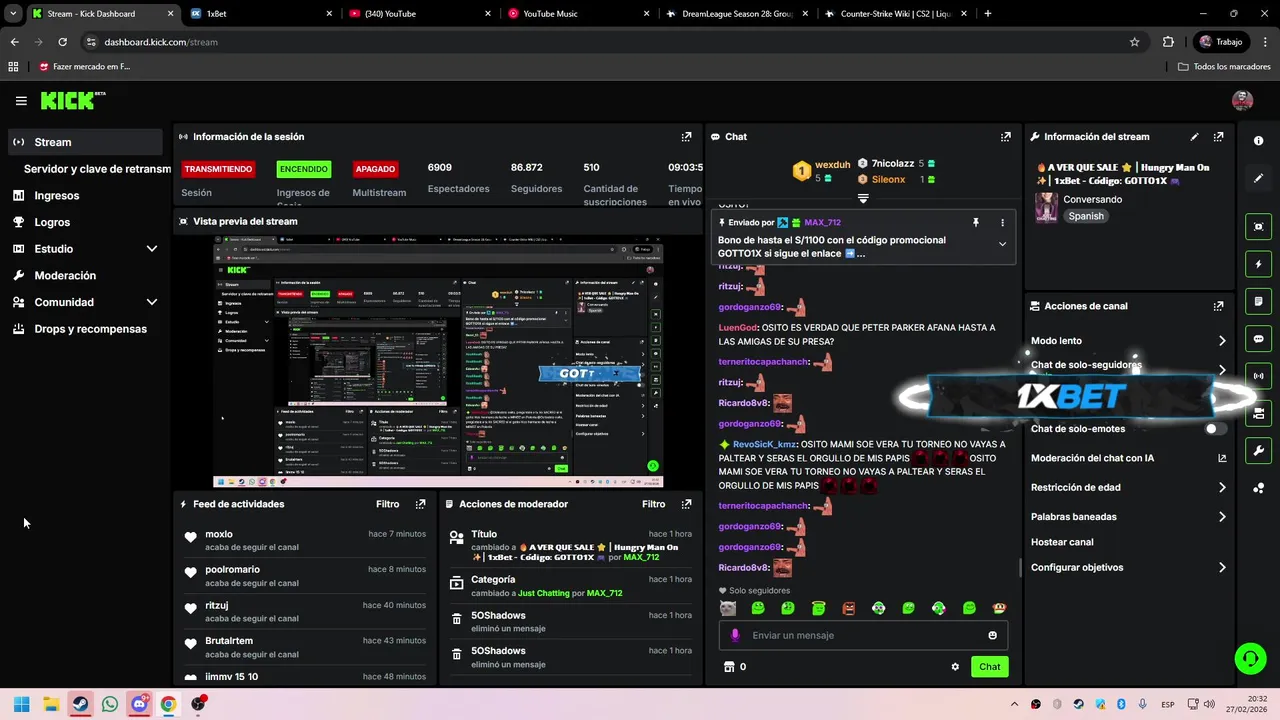Click the lightning bolt icon in right sidebar
The height and width of the screenshot is (720, 1280).
click(1259, 264)
